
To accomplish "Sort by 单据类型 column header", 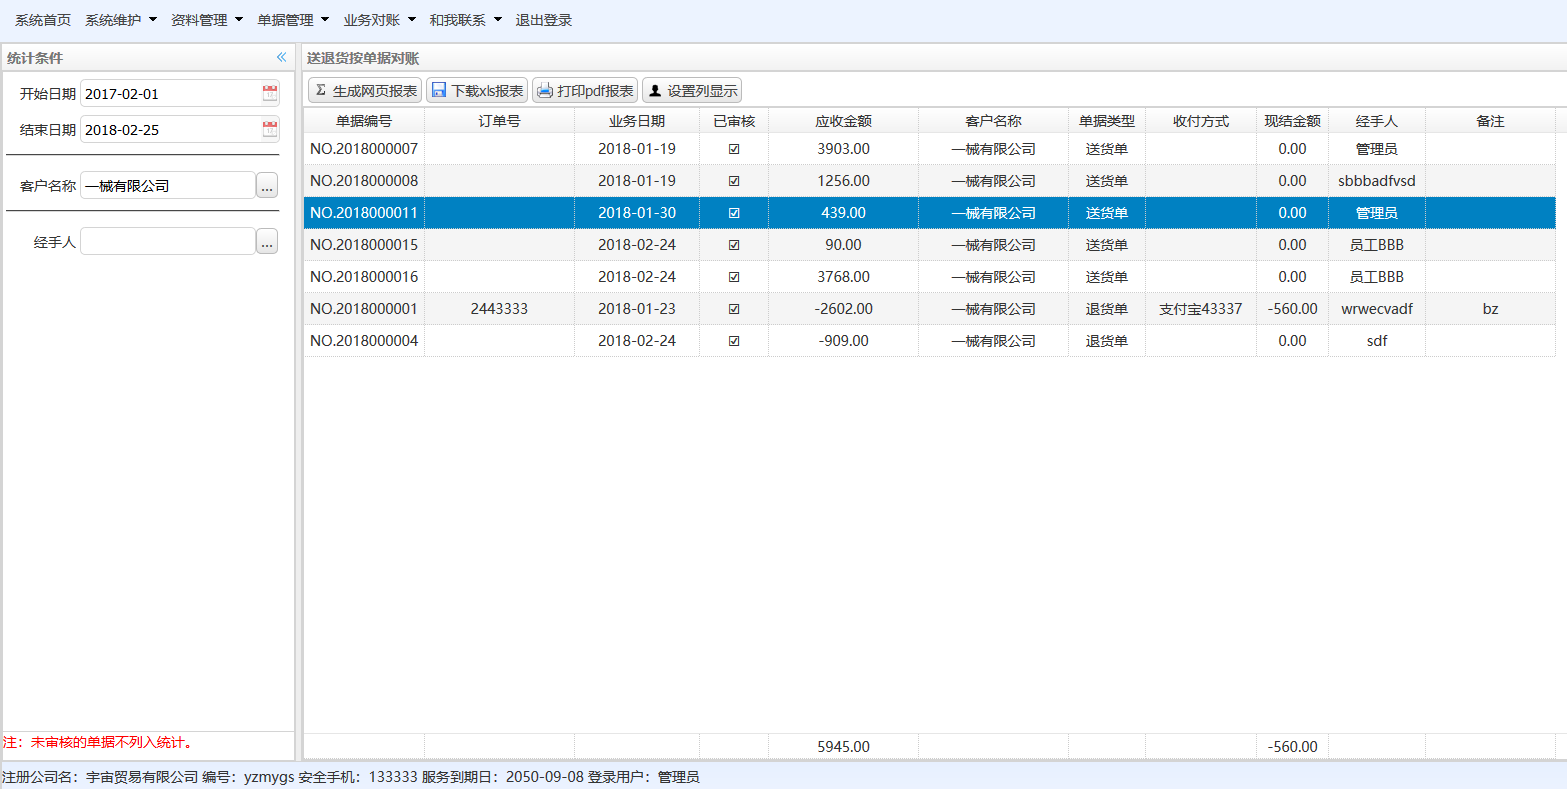I will [1107, 120].
